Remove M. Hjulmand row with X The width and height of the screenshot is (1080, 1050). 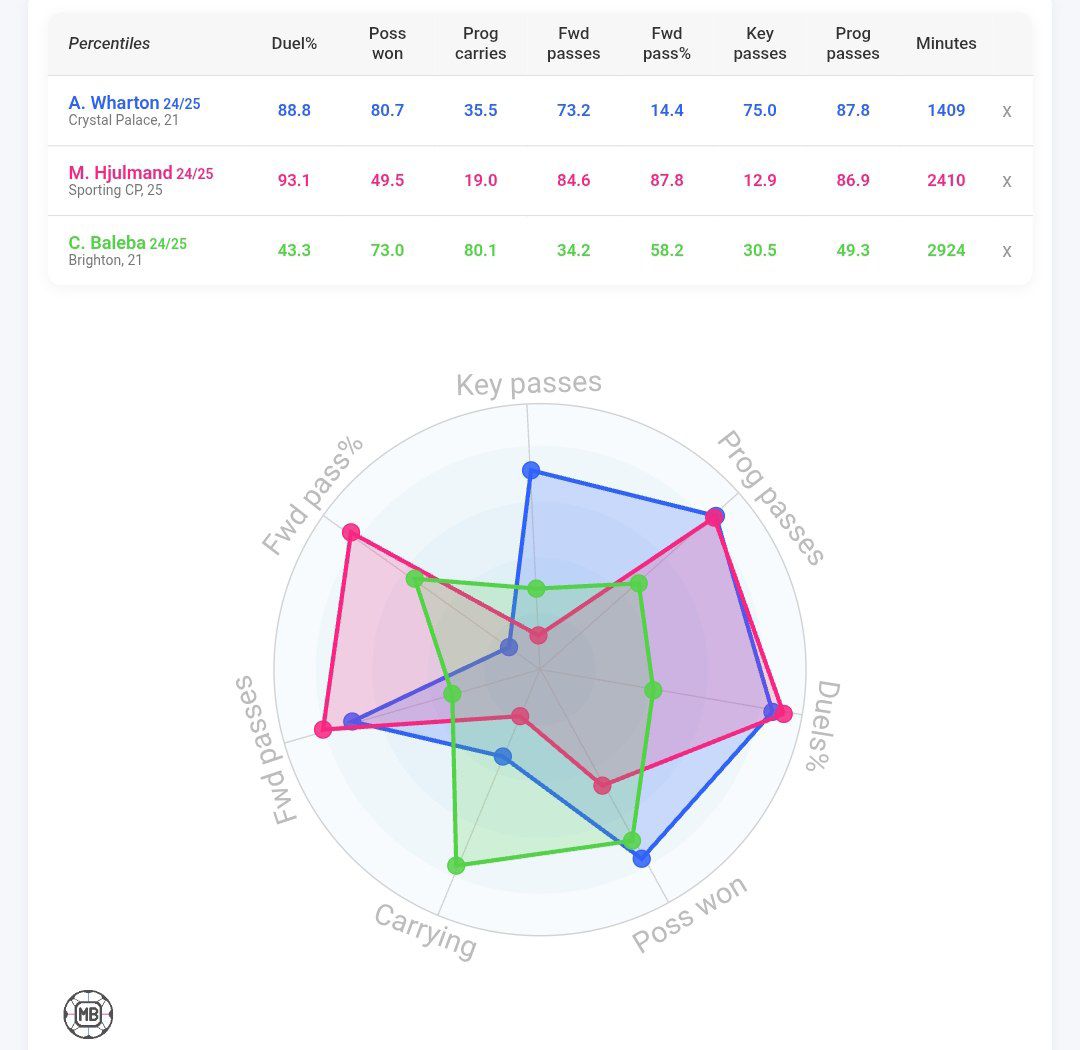click(x=1007, y=181)
